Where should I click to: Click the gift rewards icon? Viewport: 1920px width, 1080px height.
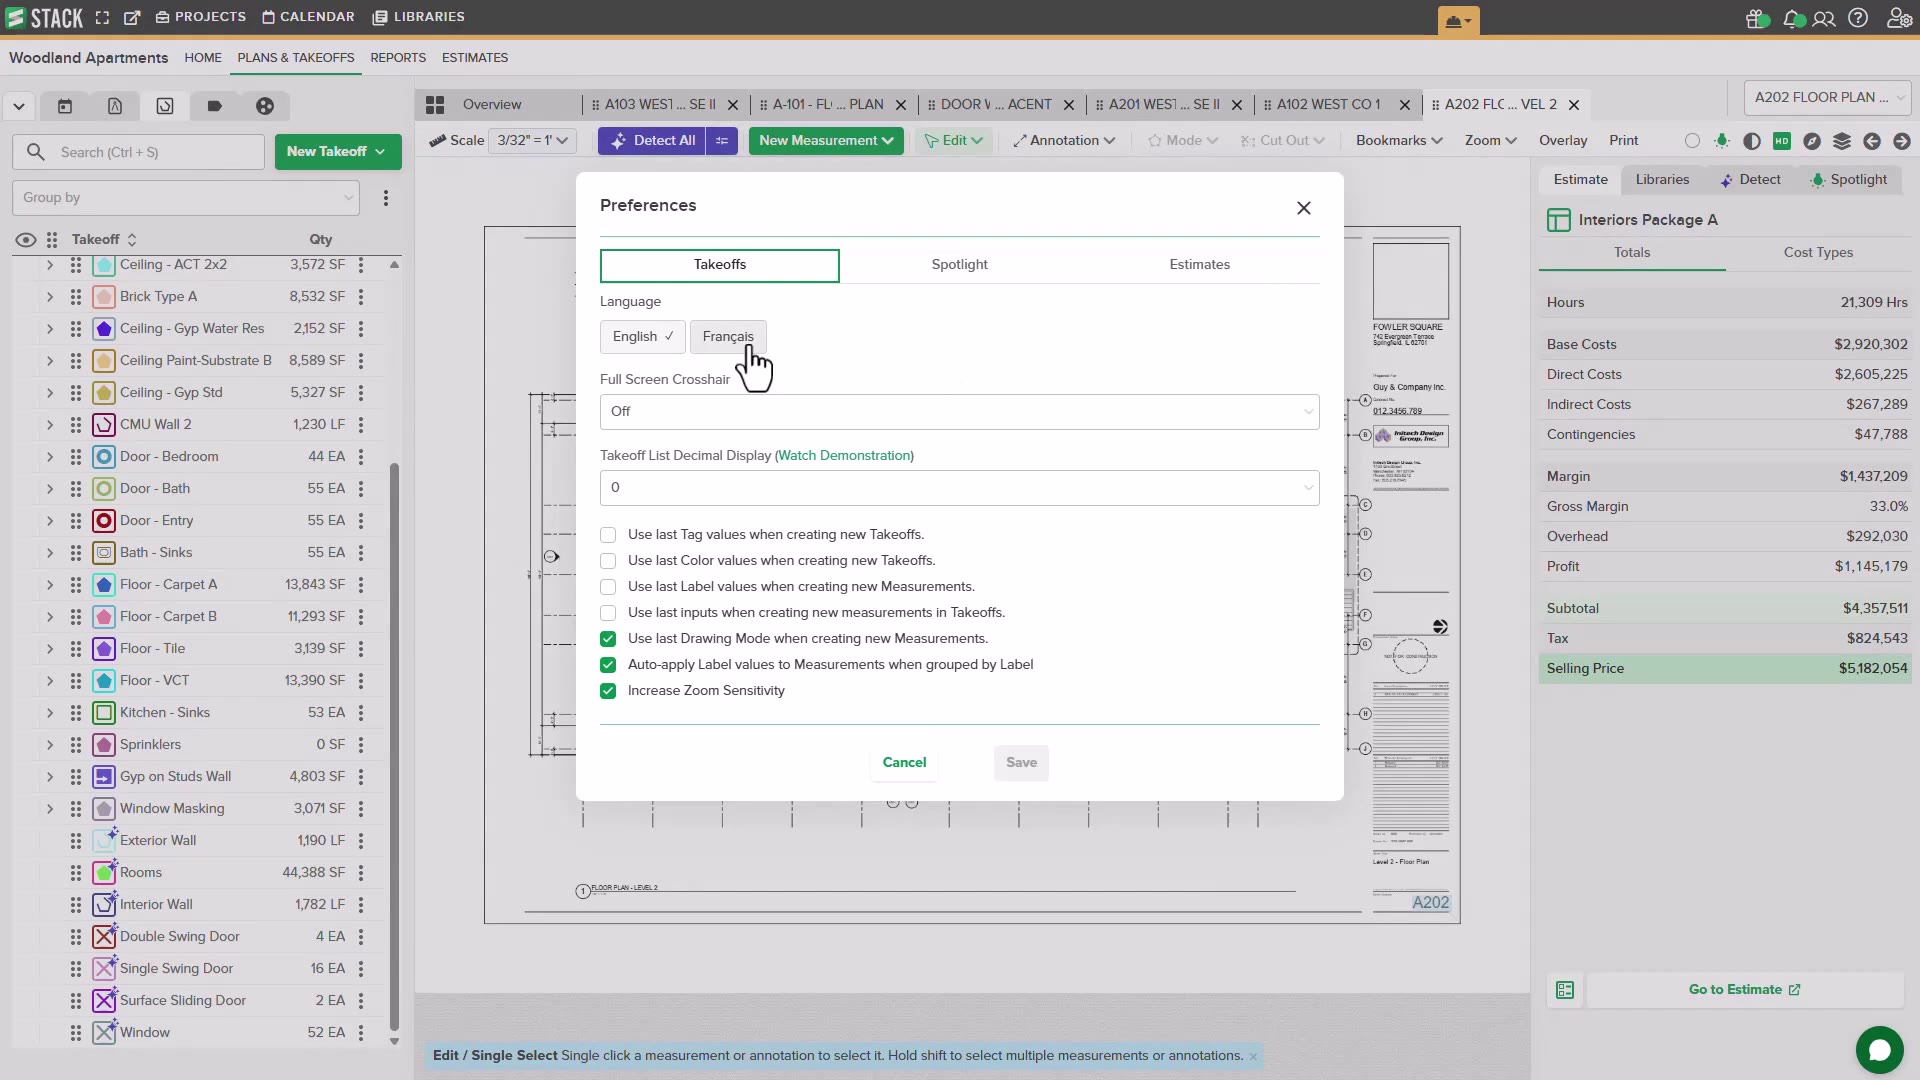click(1757, 18)
